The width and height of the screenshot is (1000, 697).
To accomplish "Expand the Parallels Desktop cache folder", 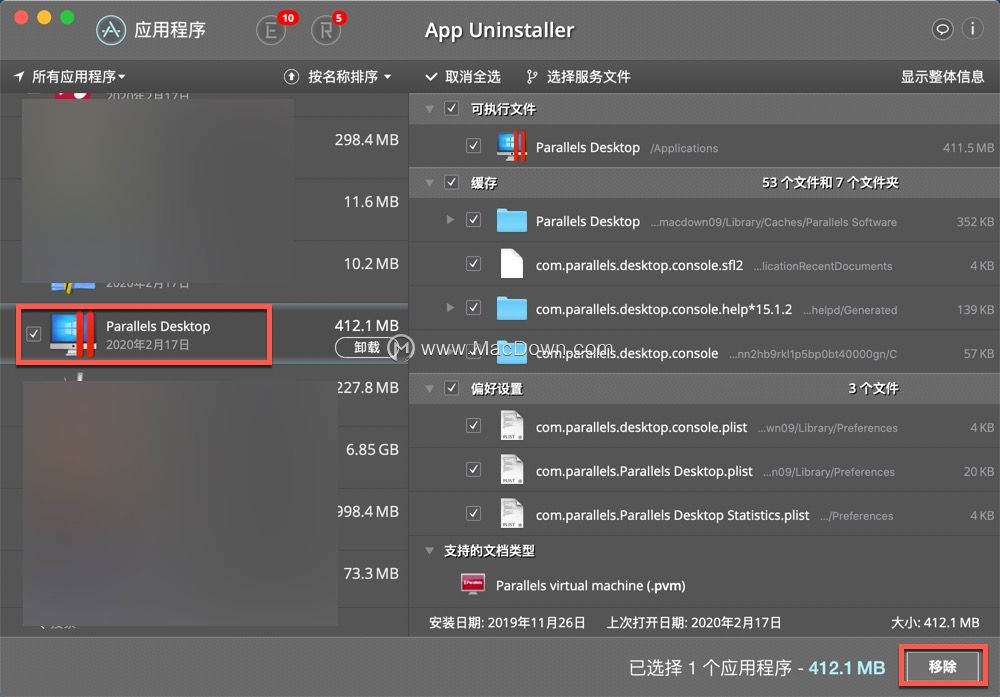I will pos(450,220).
